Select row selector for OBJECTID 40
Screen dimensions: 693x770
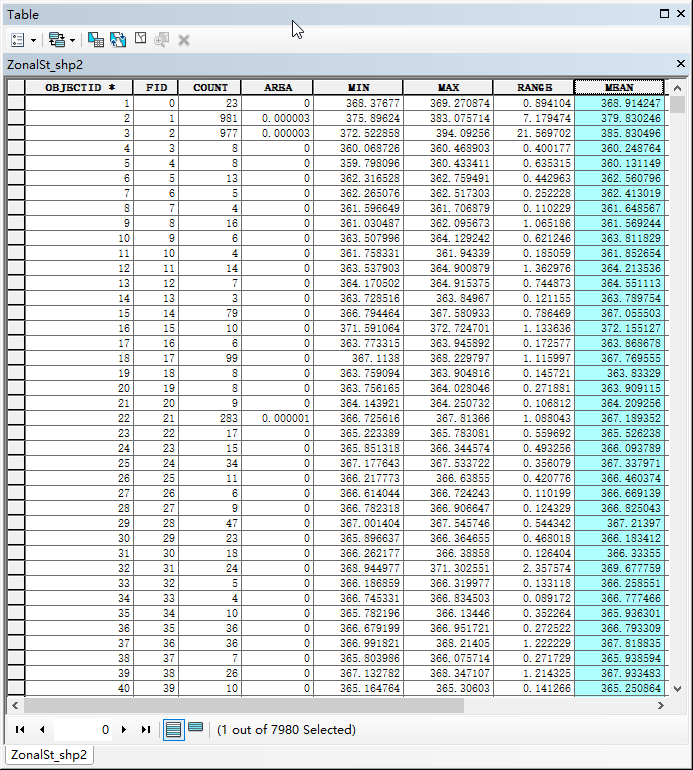(16, 688)
